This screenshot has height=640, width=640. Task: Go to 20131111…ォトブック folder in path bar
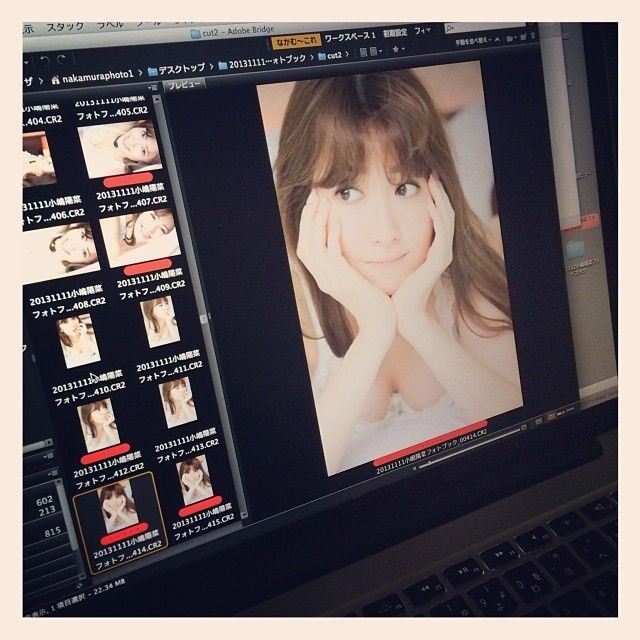(x=262, y=62)
